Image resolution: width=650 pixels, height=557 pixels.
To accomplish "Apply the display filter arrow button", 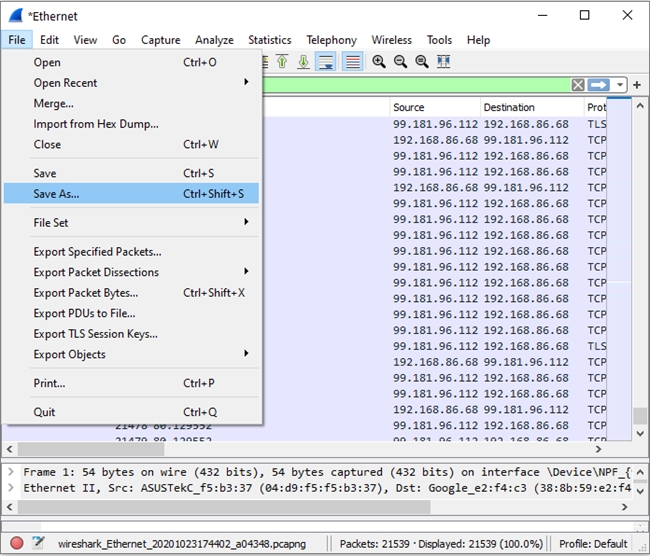I will point(599,86).
